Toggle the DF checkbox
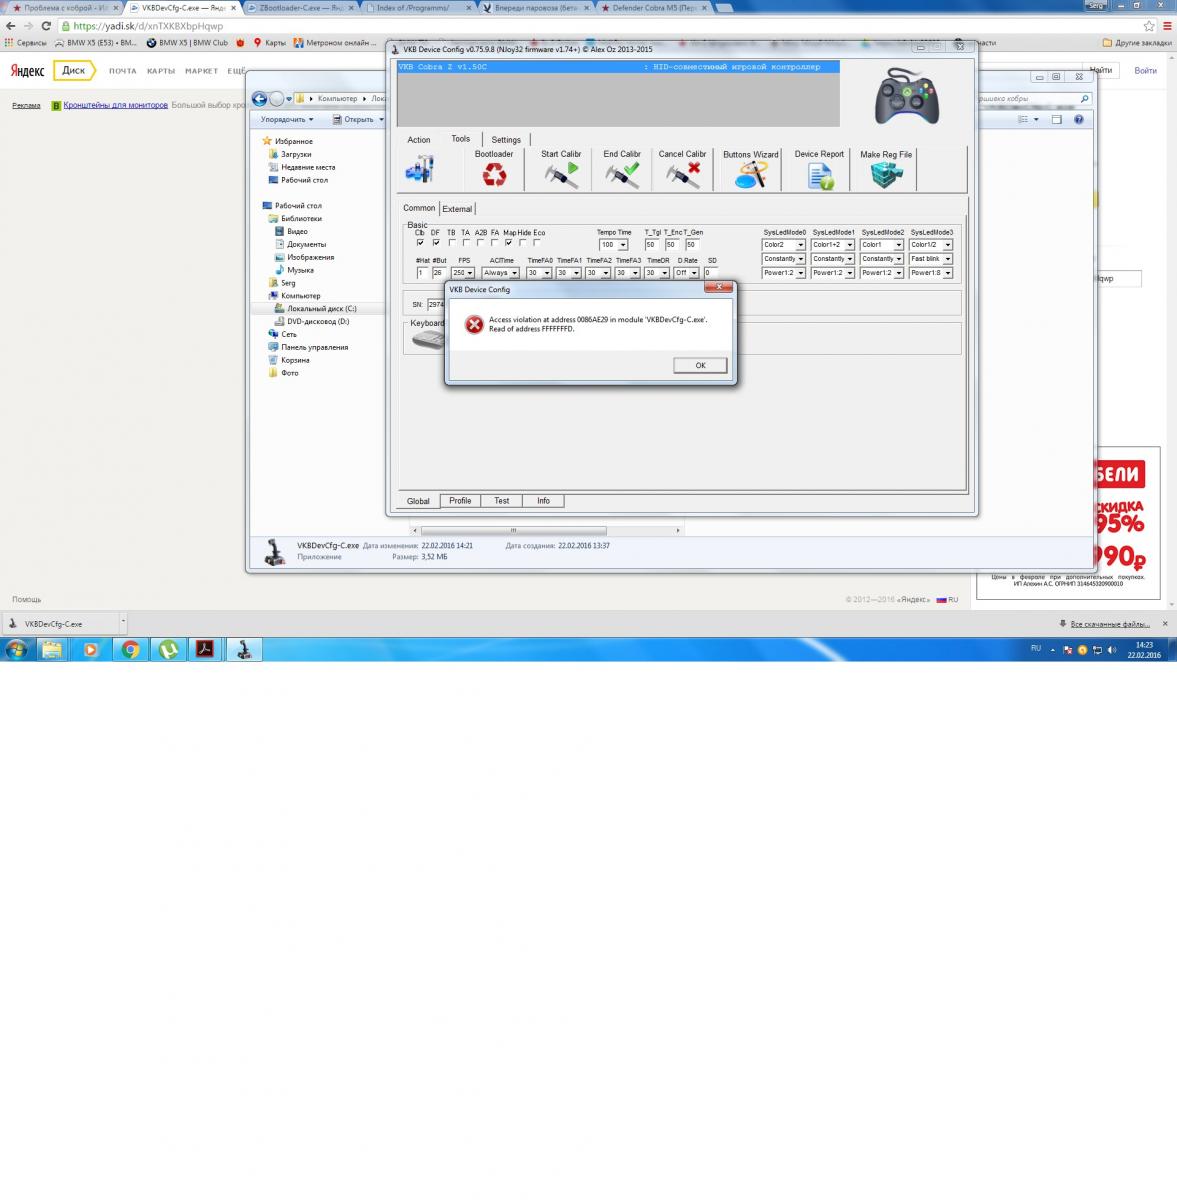This screenshot has height=1200, width=1177. click(x=436, y=243)
